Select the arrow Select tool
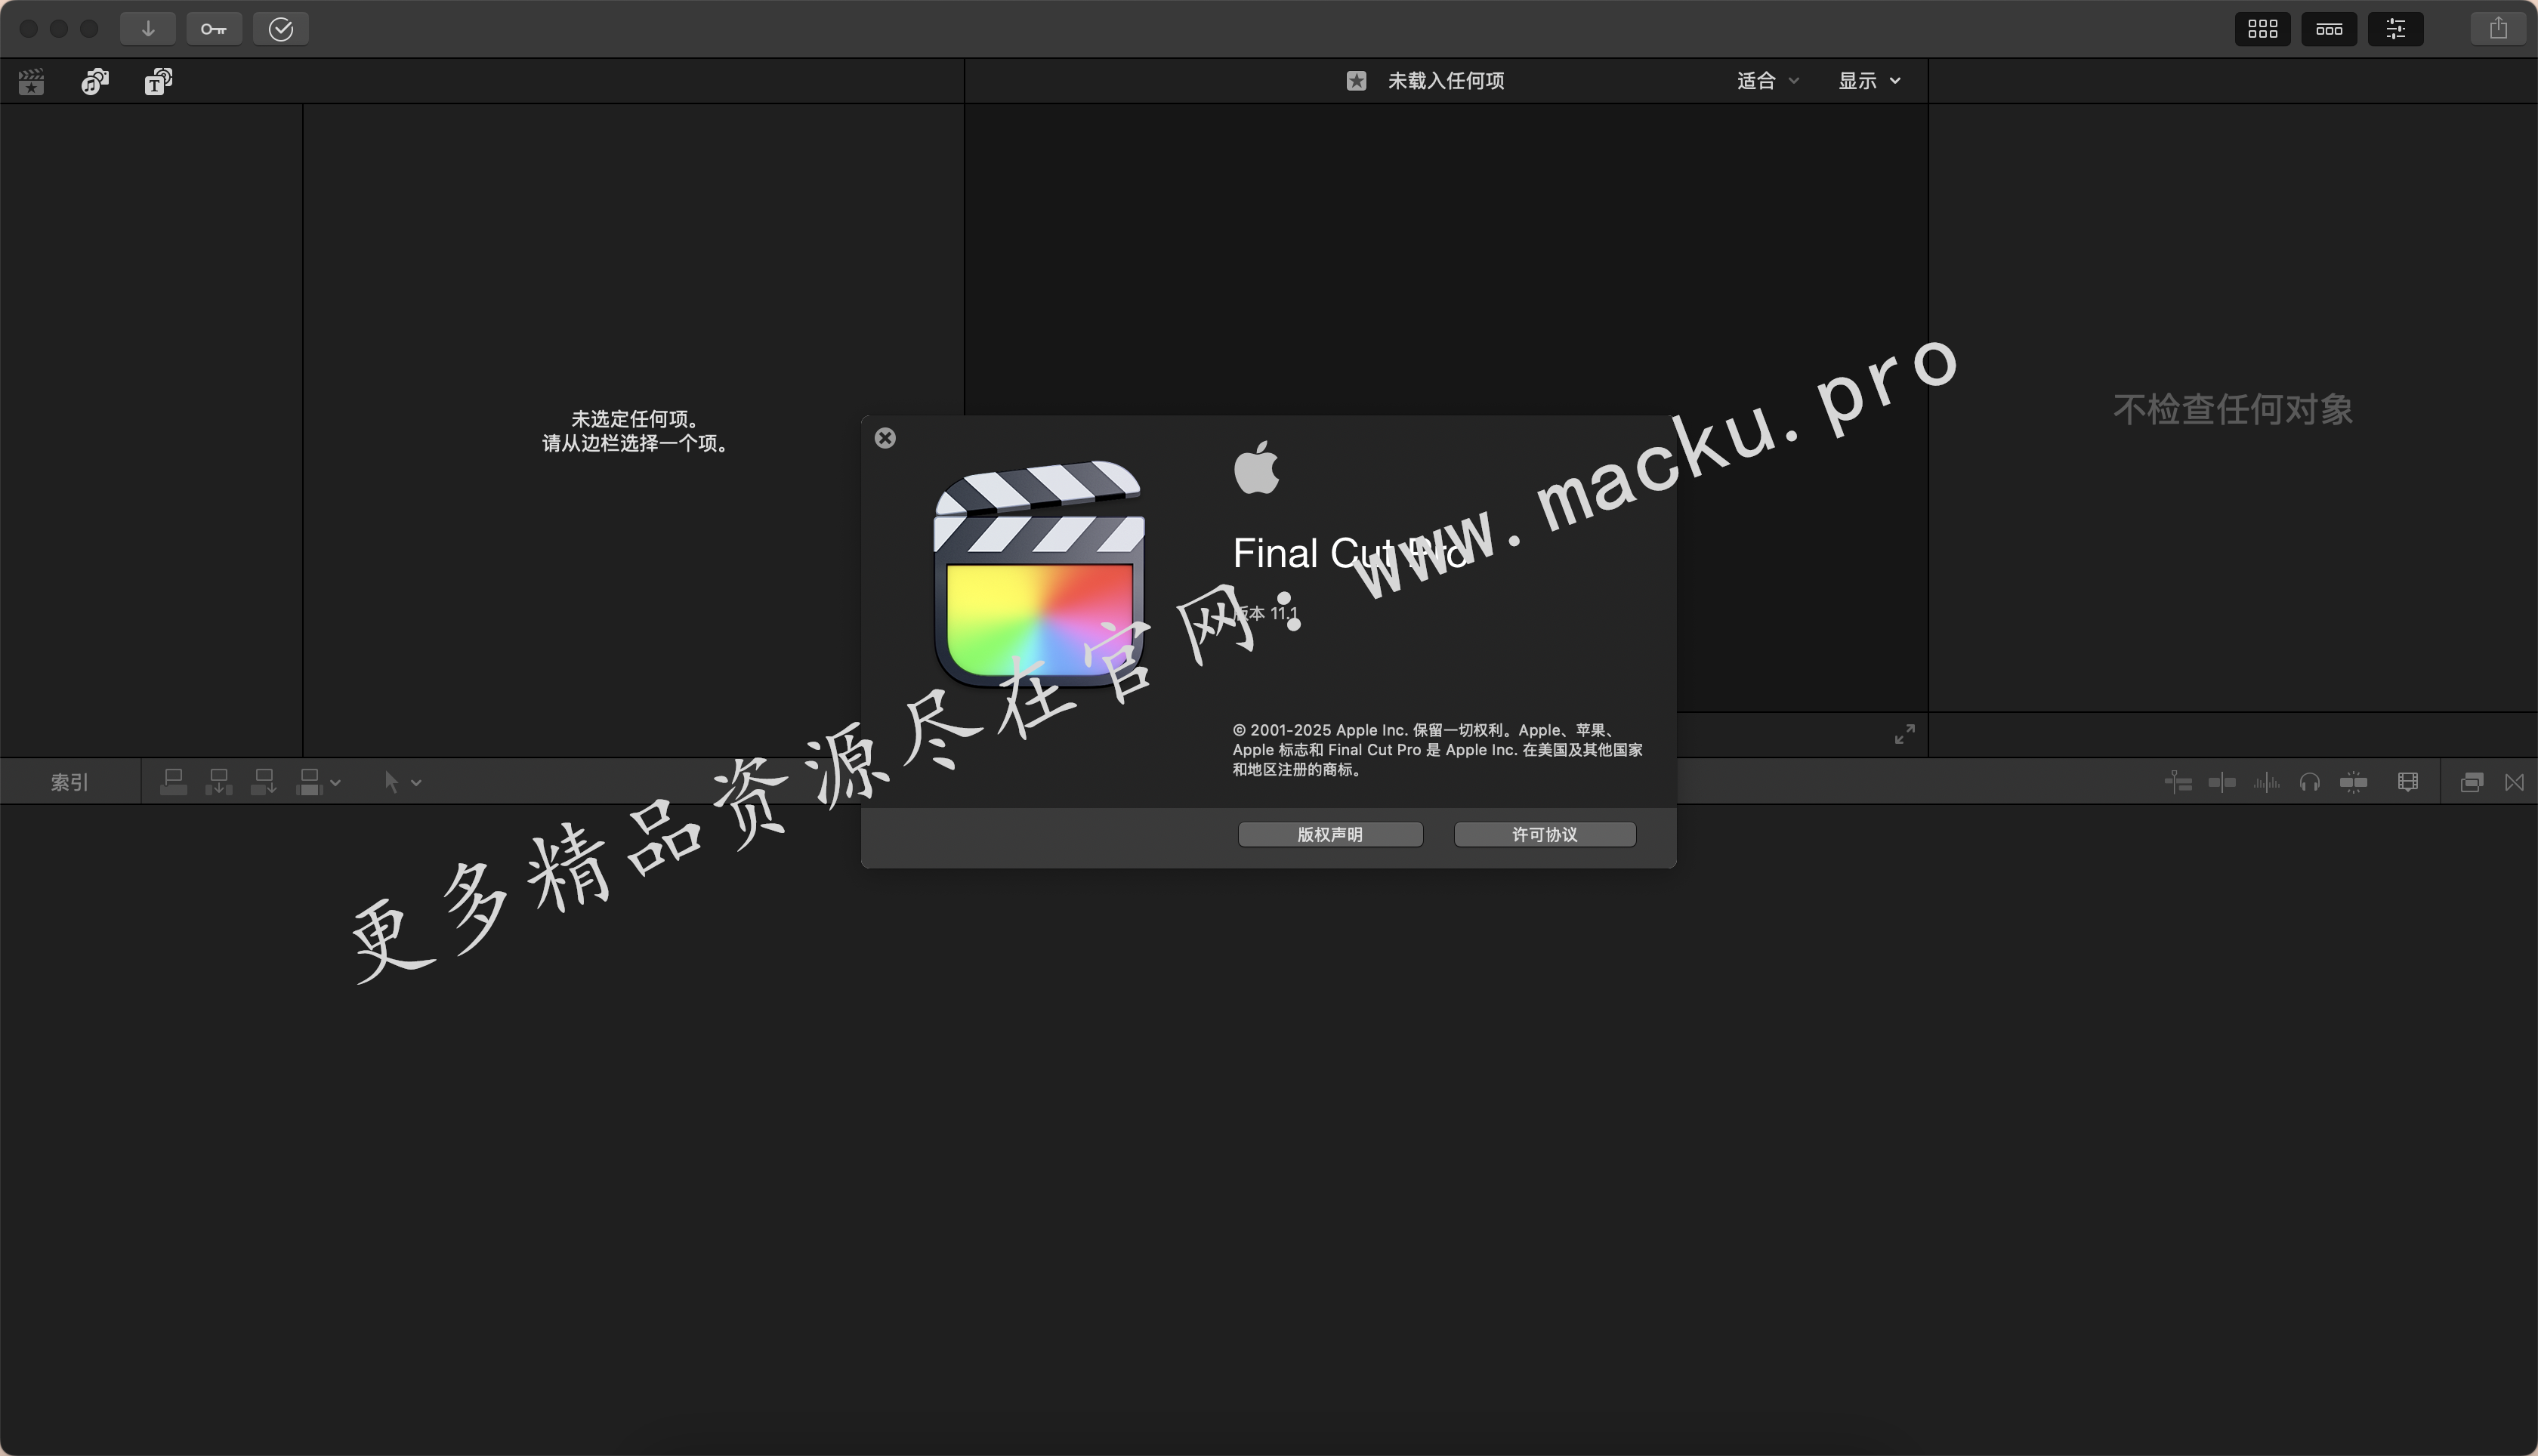 pos(392,782)
